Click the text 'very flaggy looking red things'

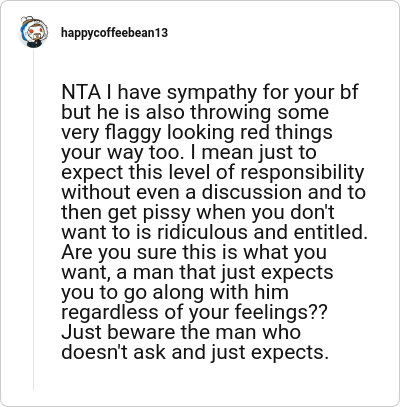[197, 133]
